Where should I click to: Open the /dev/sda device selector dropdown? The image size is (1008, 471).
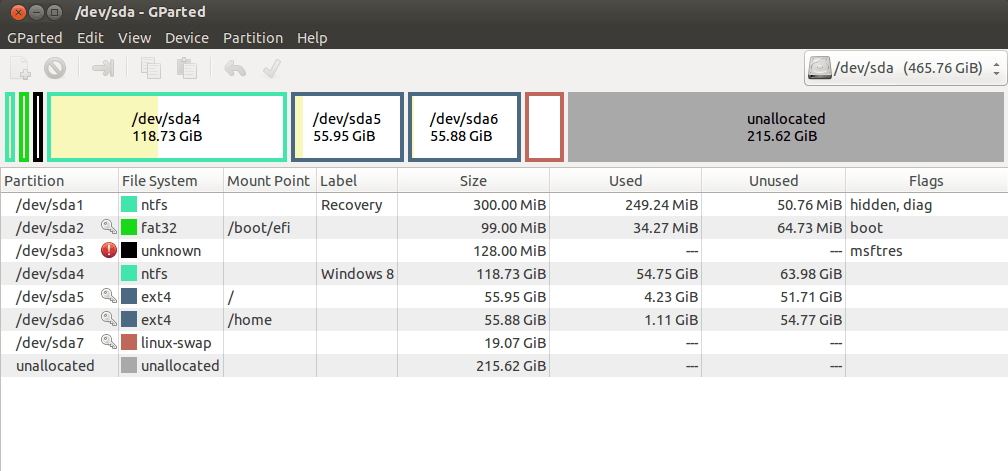pos(905,68)
